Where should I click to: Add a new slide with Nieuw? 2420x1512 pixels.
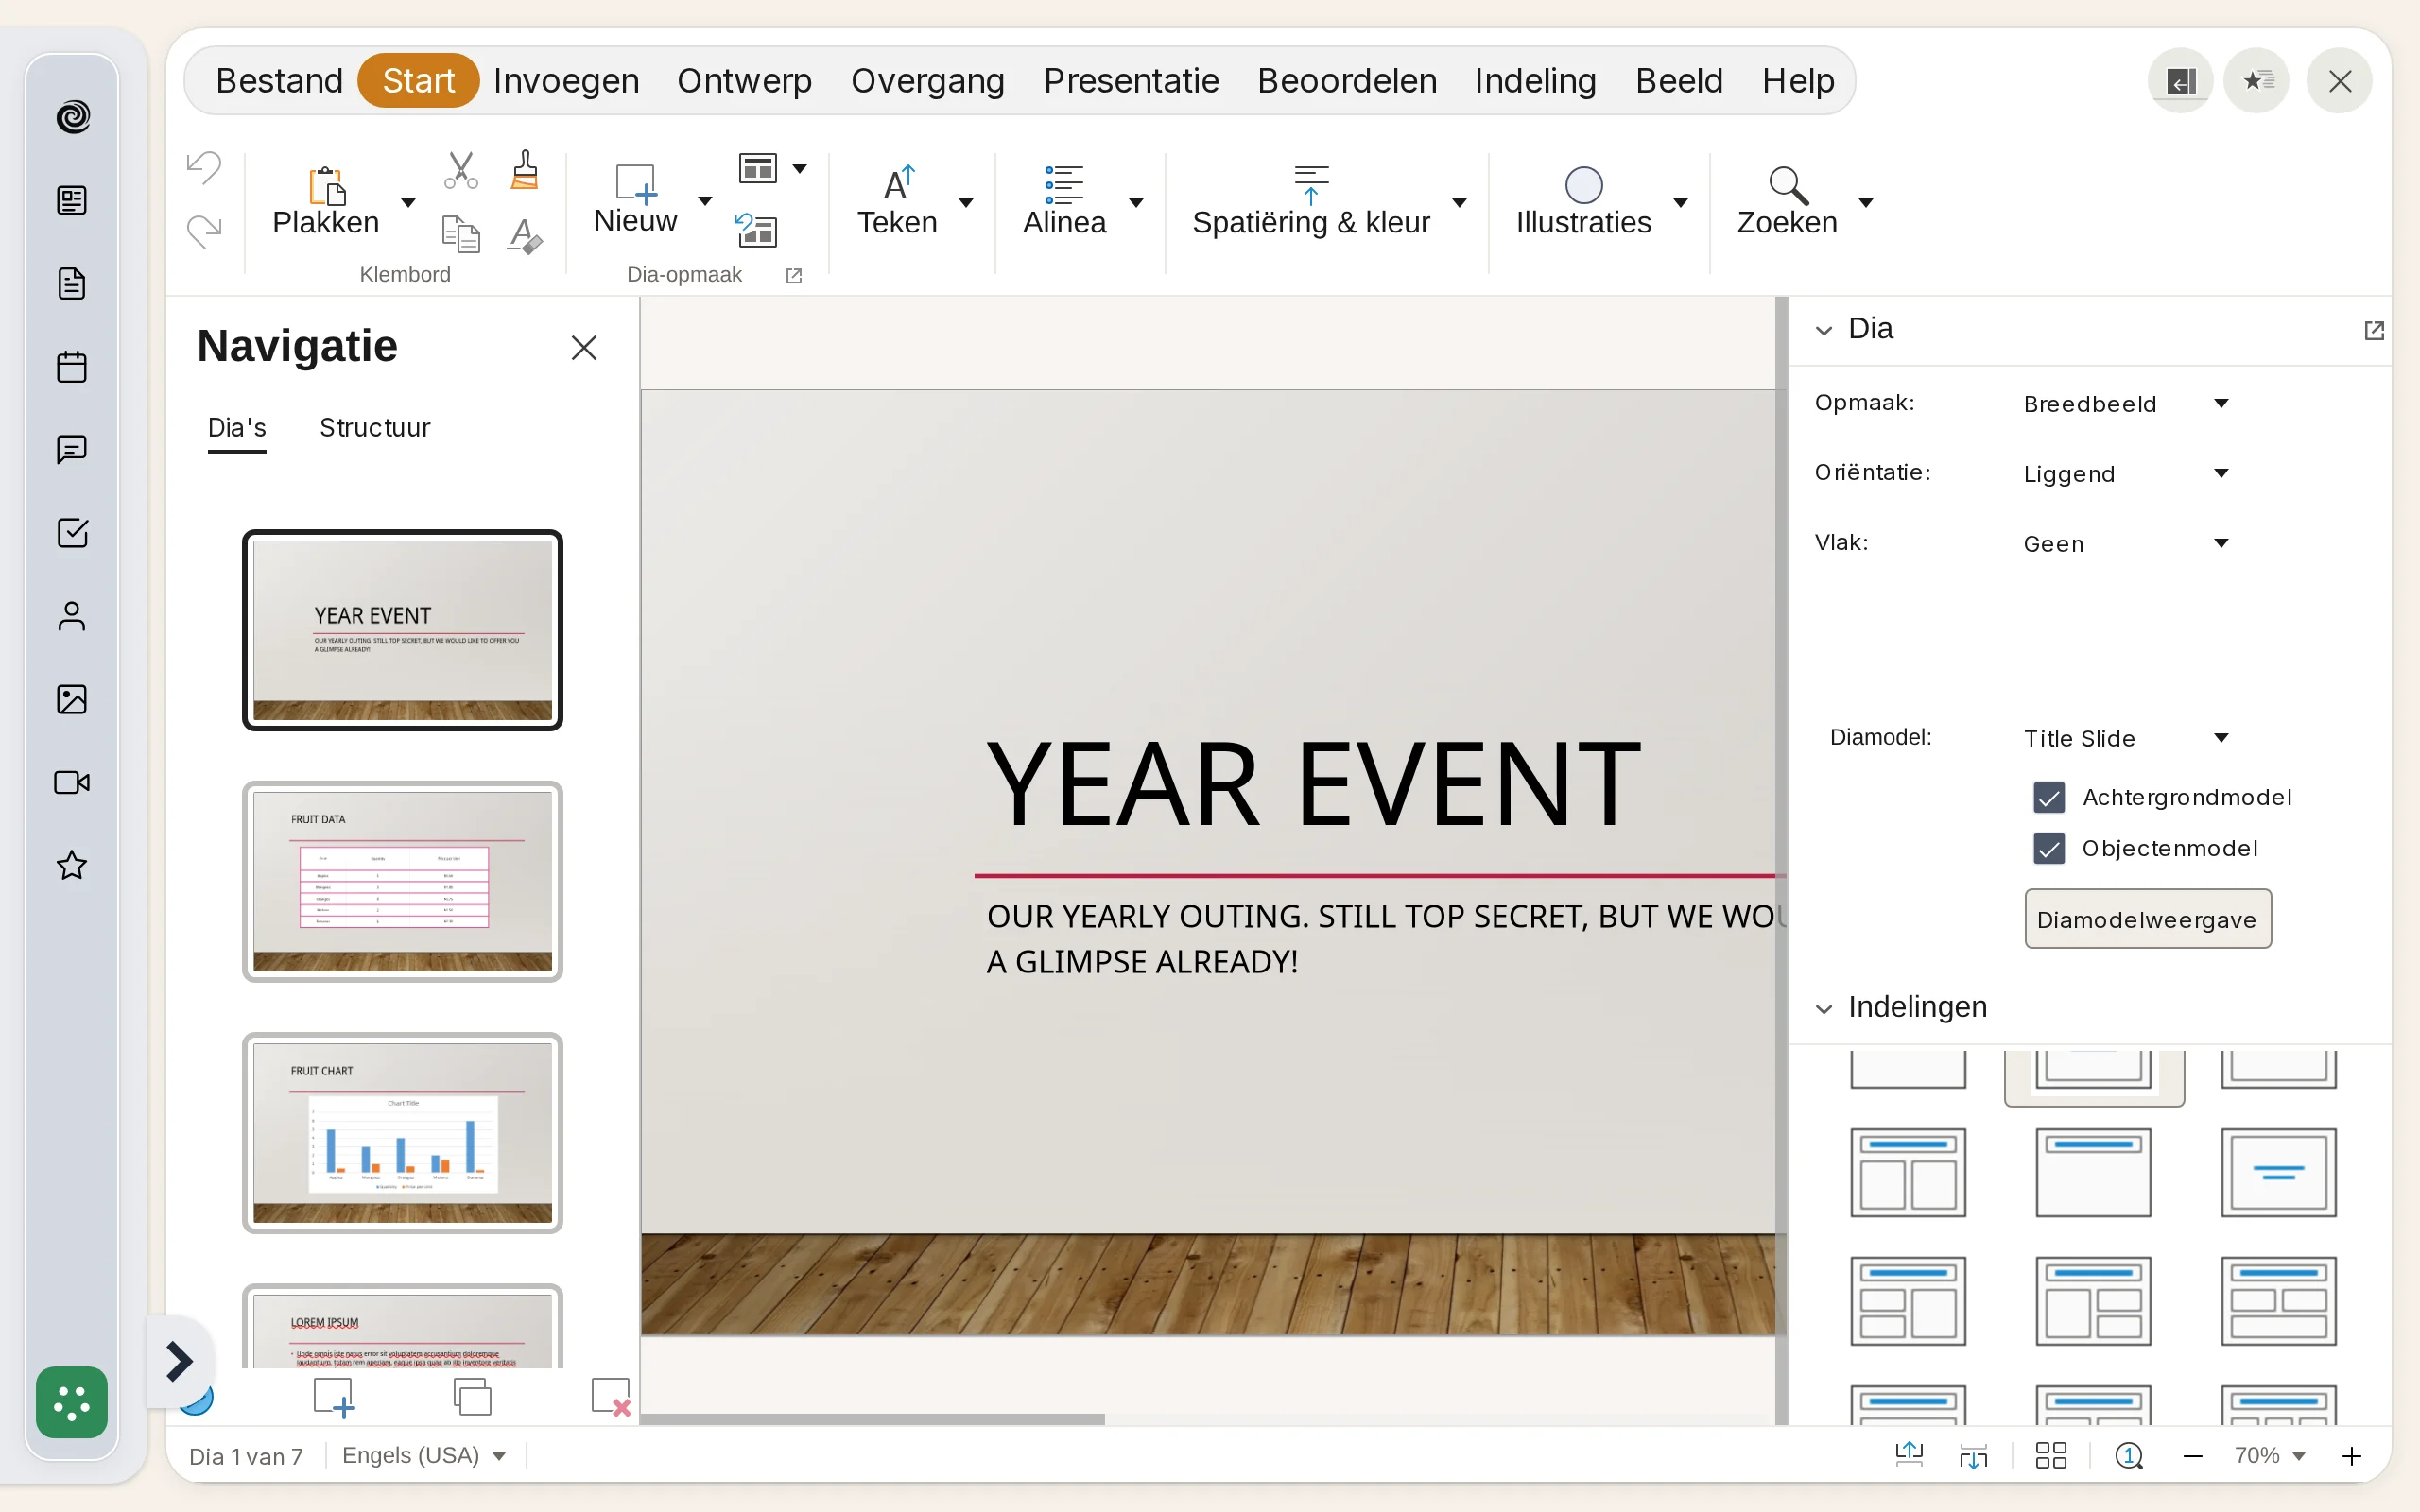click(x=636, y=199)
